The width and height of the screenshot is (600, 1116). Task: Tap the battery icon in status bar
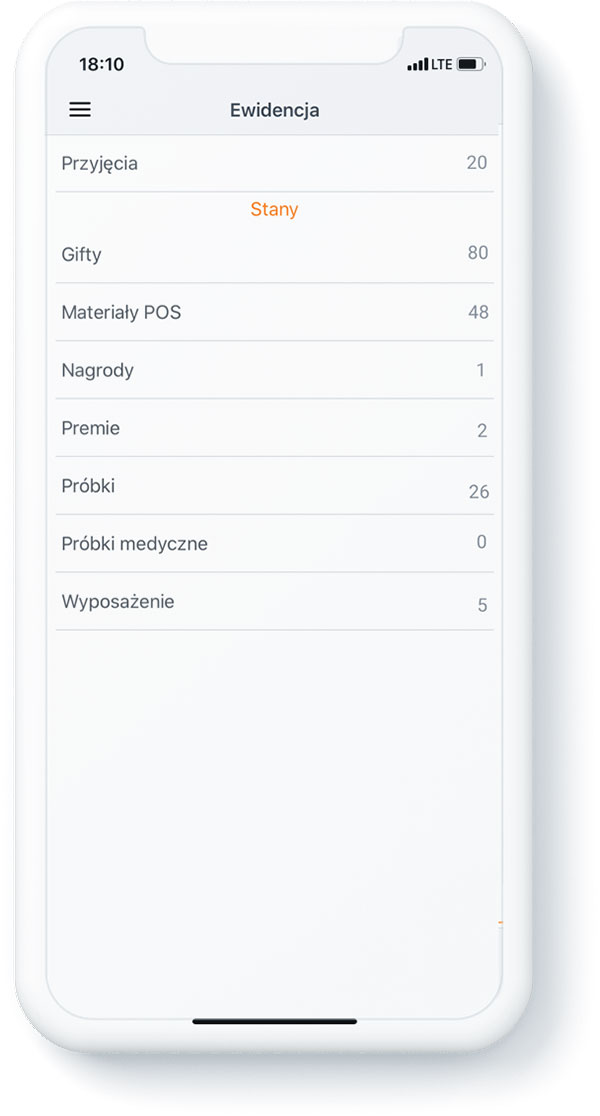coord(470,65)
